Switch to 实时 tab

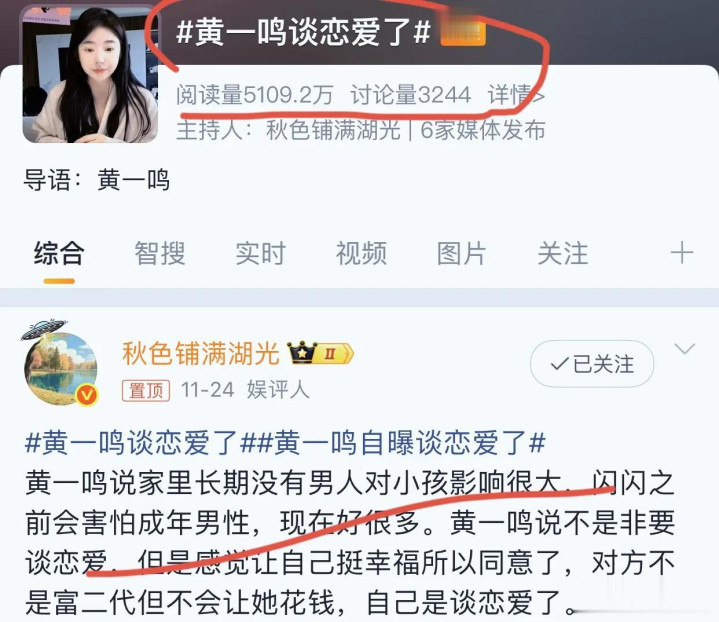(x=260, y=253)
